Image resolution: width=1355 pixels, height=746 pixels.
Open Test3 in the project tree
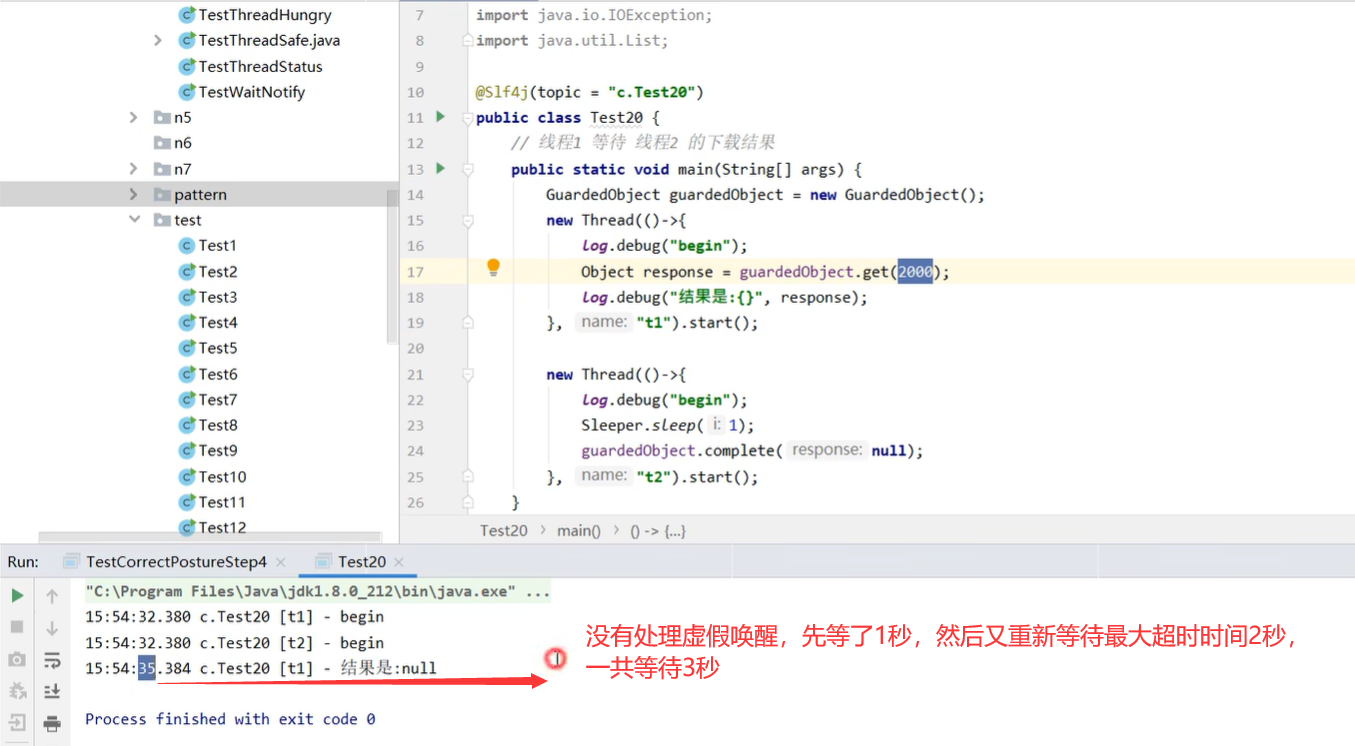pos(207,297)
